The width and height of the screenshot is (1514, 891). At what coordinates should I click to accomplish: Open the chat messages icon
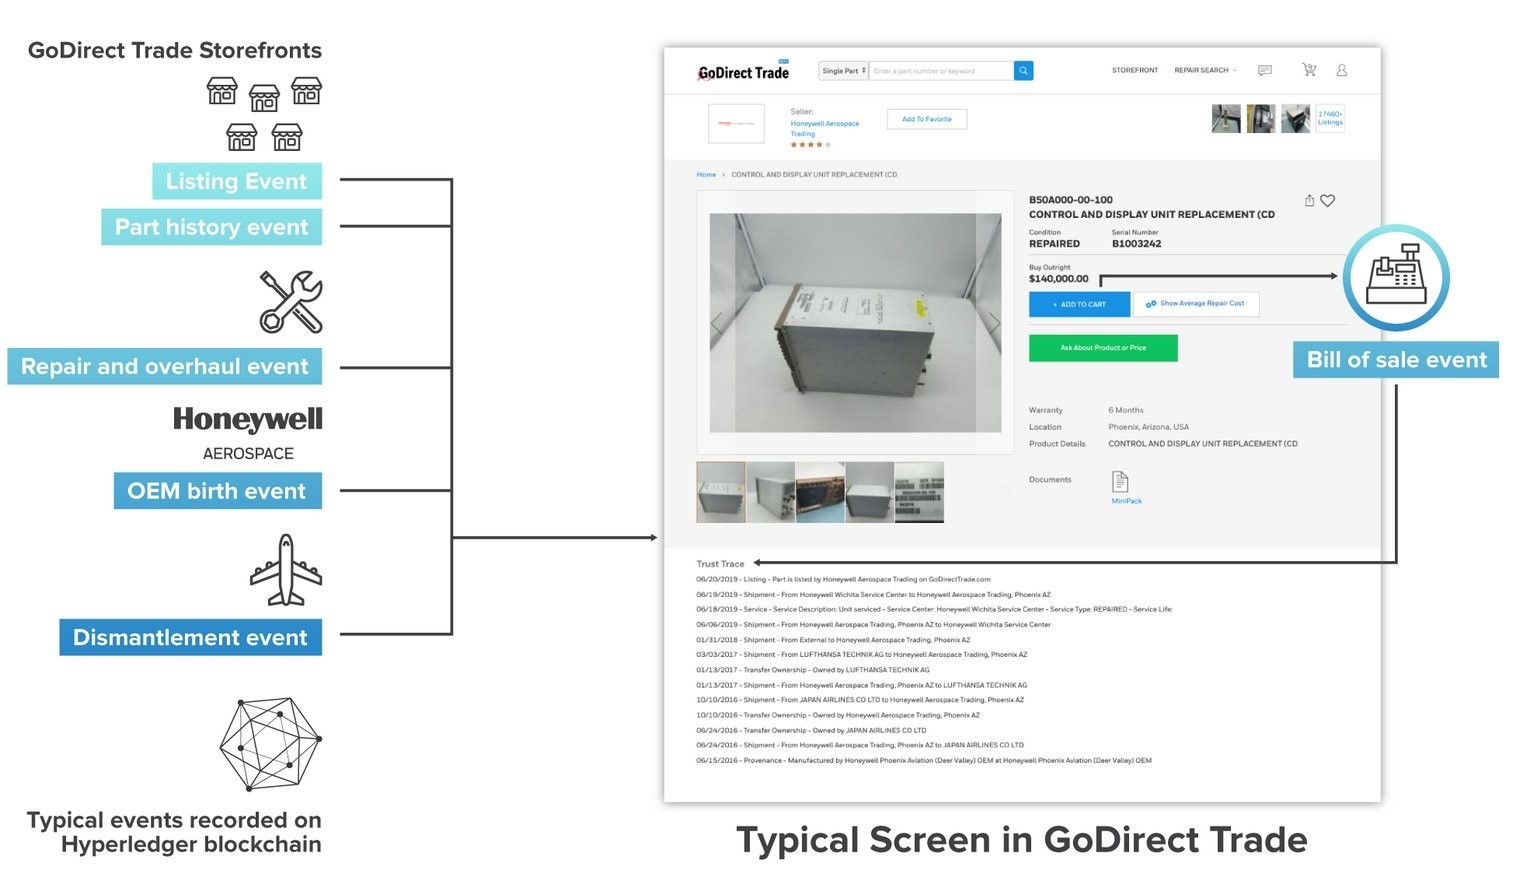(1265, 71)
